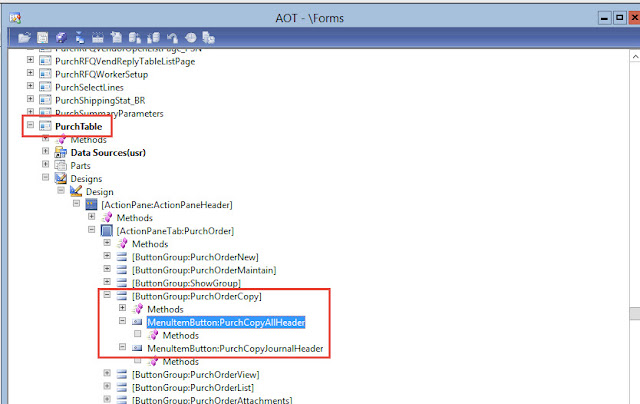Click the PurchSelectLines form icon
Image resolution: width=640 pixels, height=404 pixels.
tap(45, 87)
